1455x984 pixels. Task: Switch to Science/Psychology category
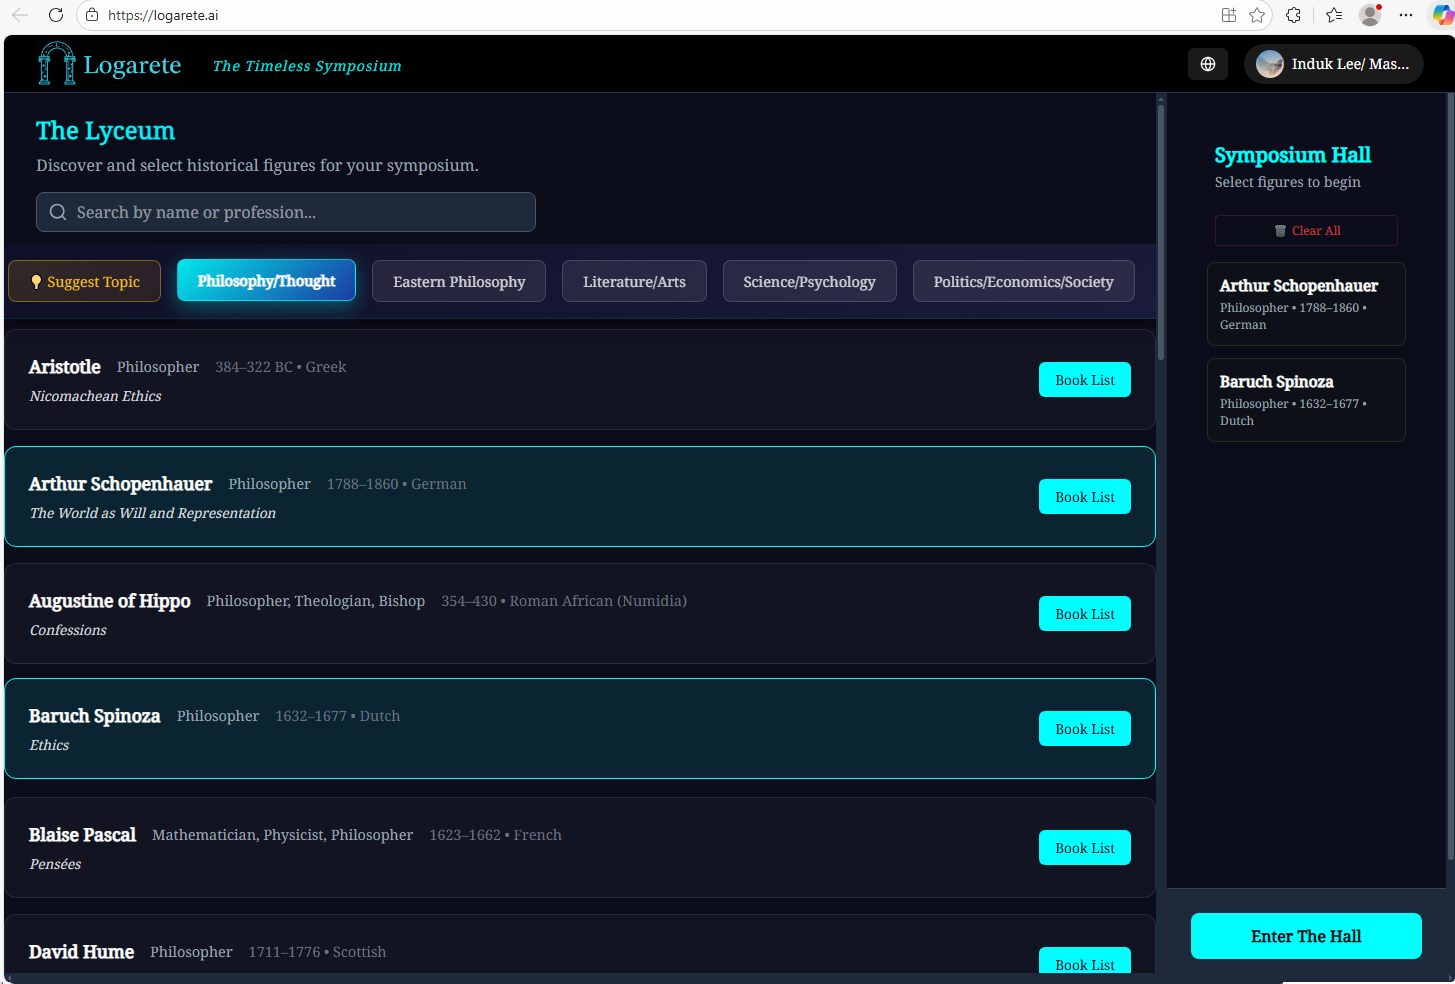pos(809,281)
